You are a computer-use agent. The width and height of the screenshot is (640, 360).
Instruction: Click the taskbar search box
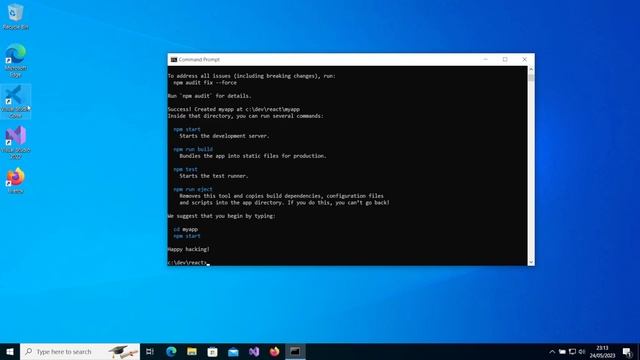(x=80, y=351)
